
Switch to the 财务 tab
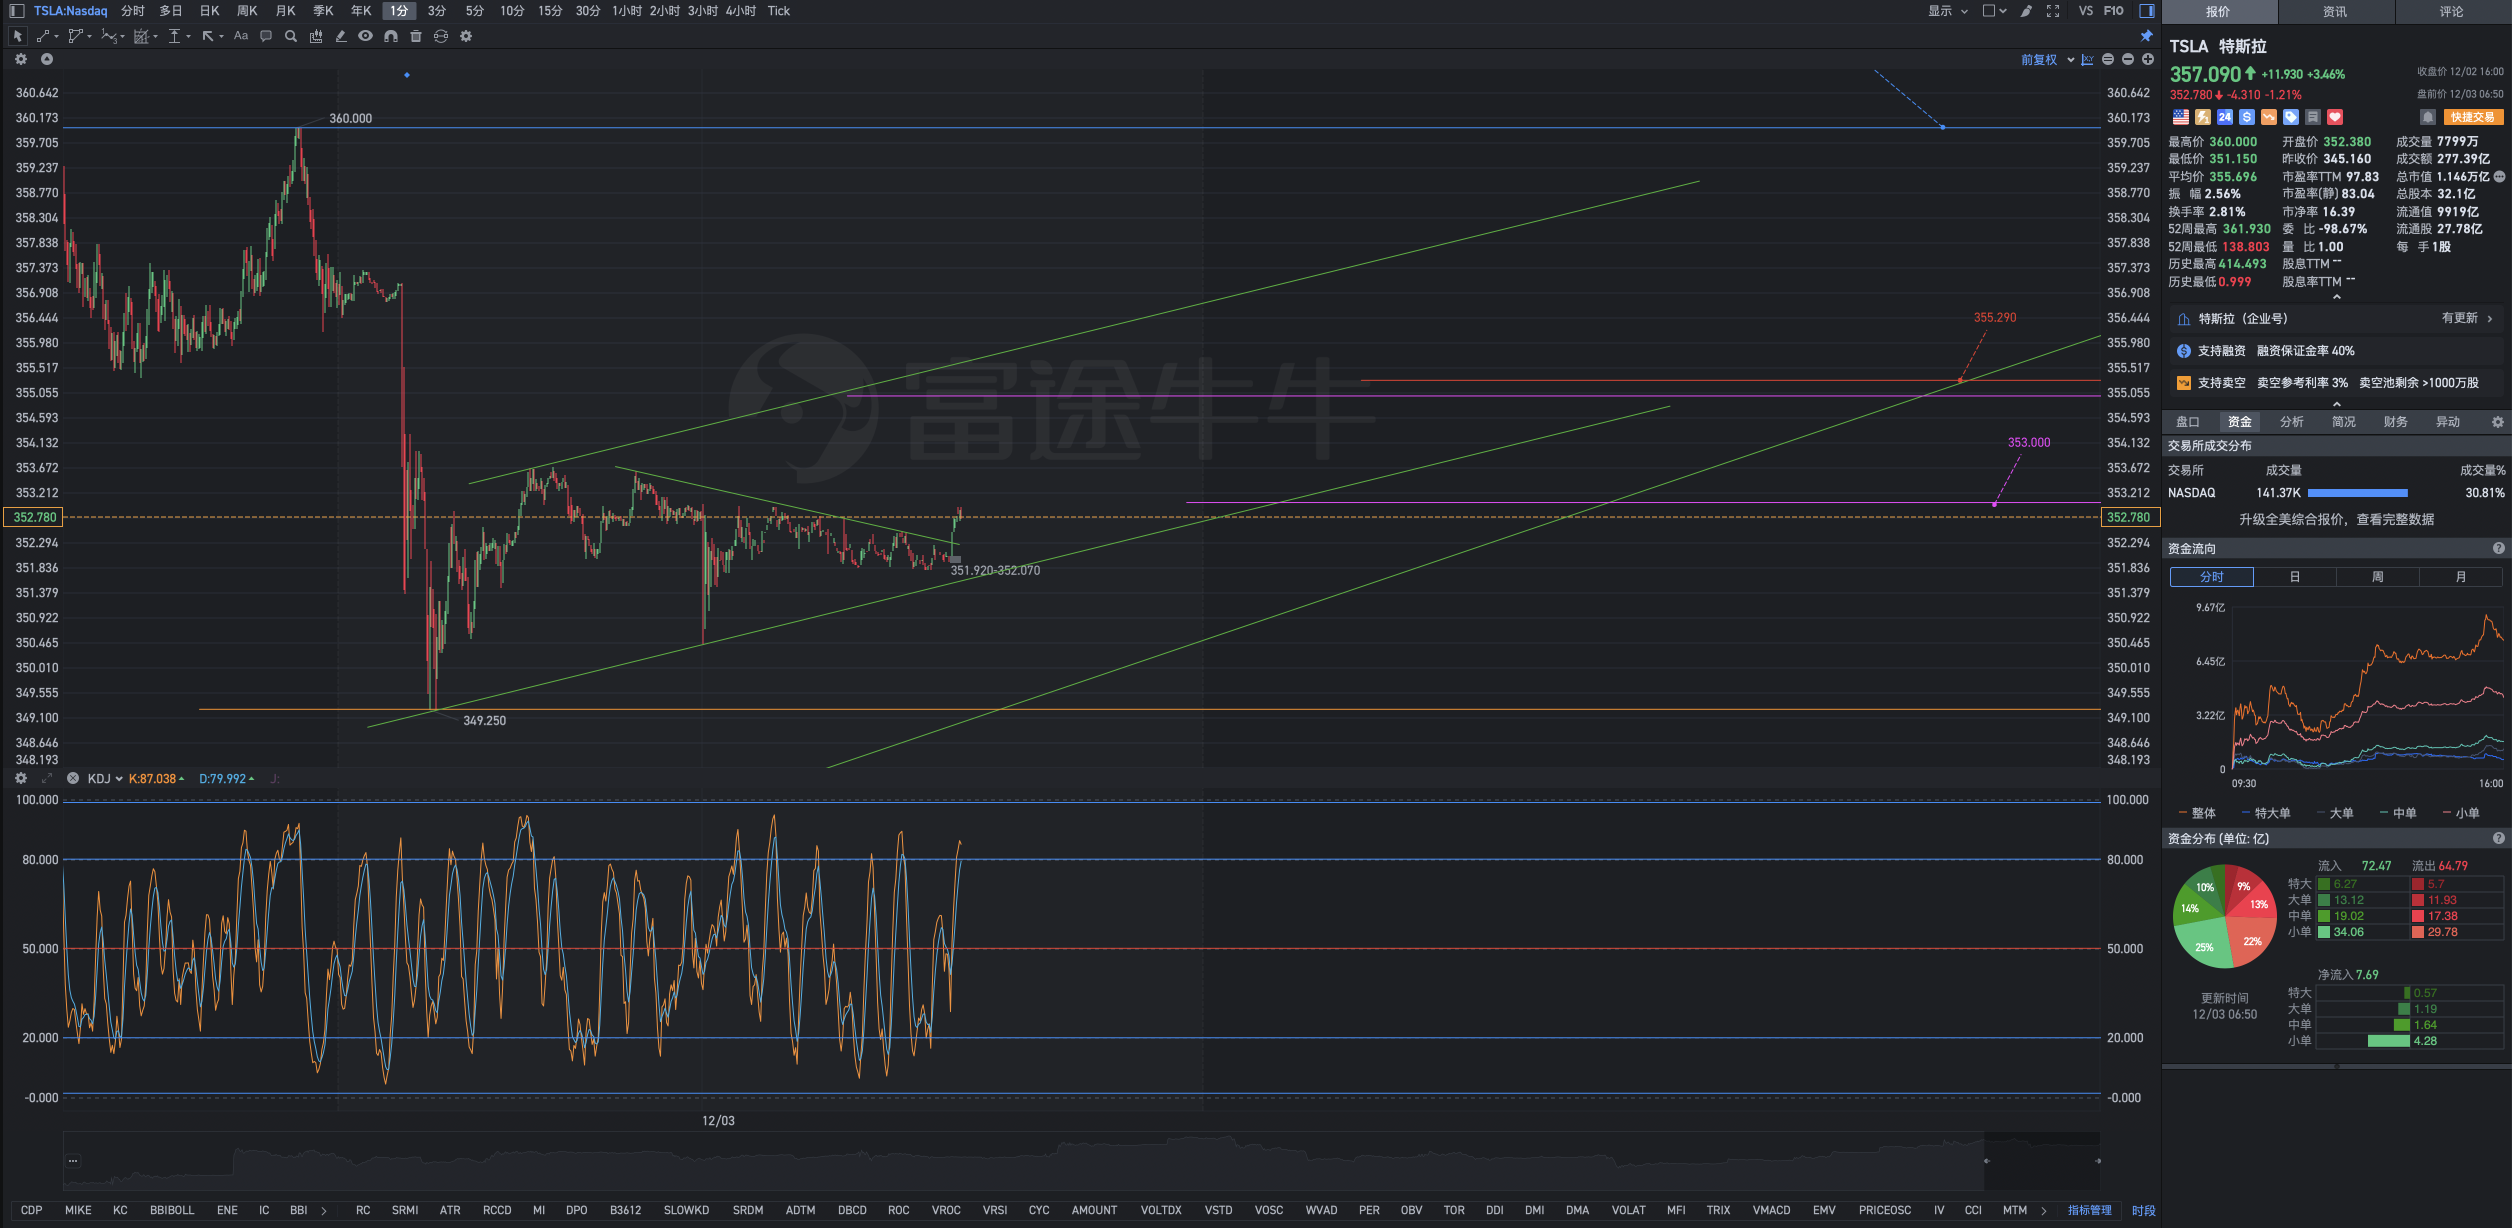tap(2396, 422)
